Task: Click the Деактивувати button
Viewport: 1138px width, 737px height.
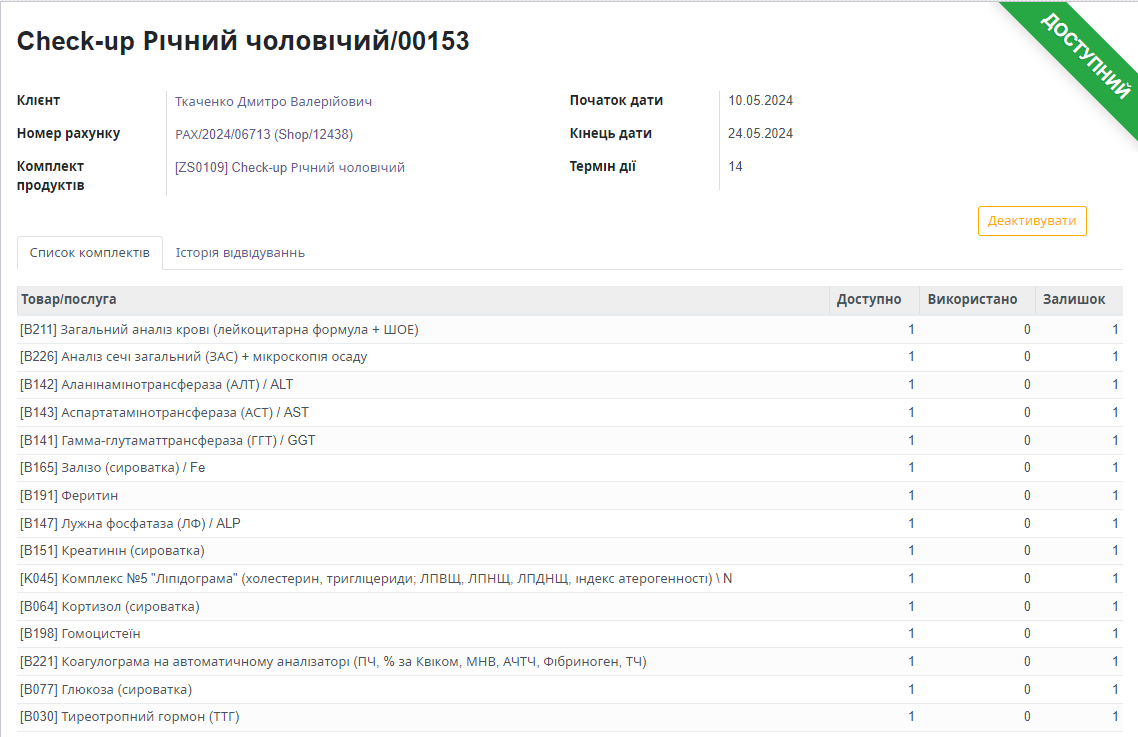Action: point(1031,221)
